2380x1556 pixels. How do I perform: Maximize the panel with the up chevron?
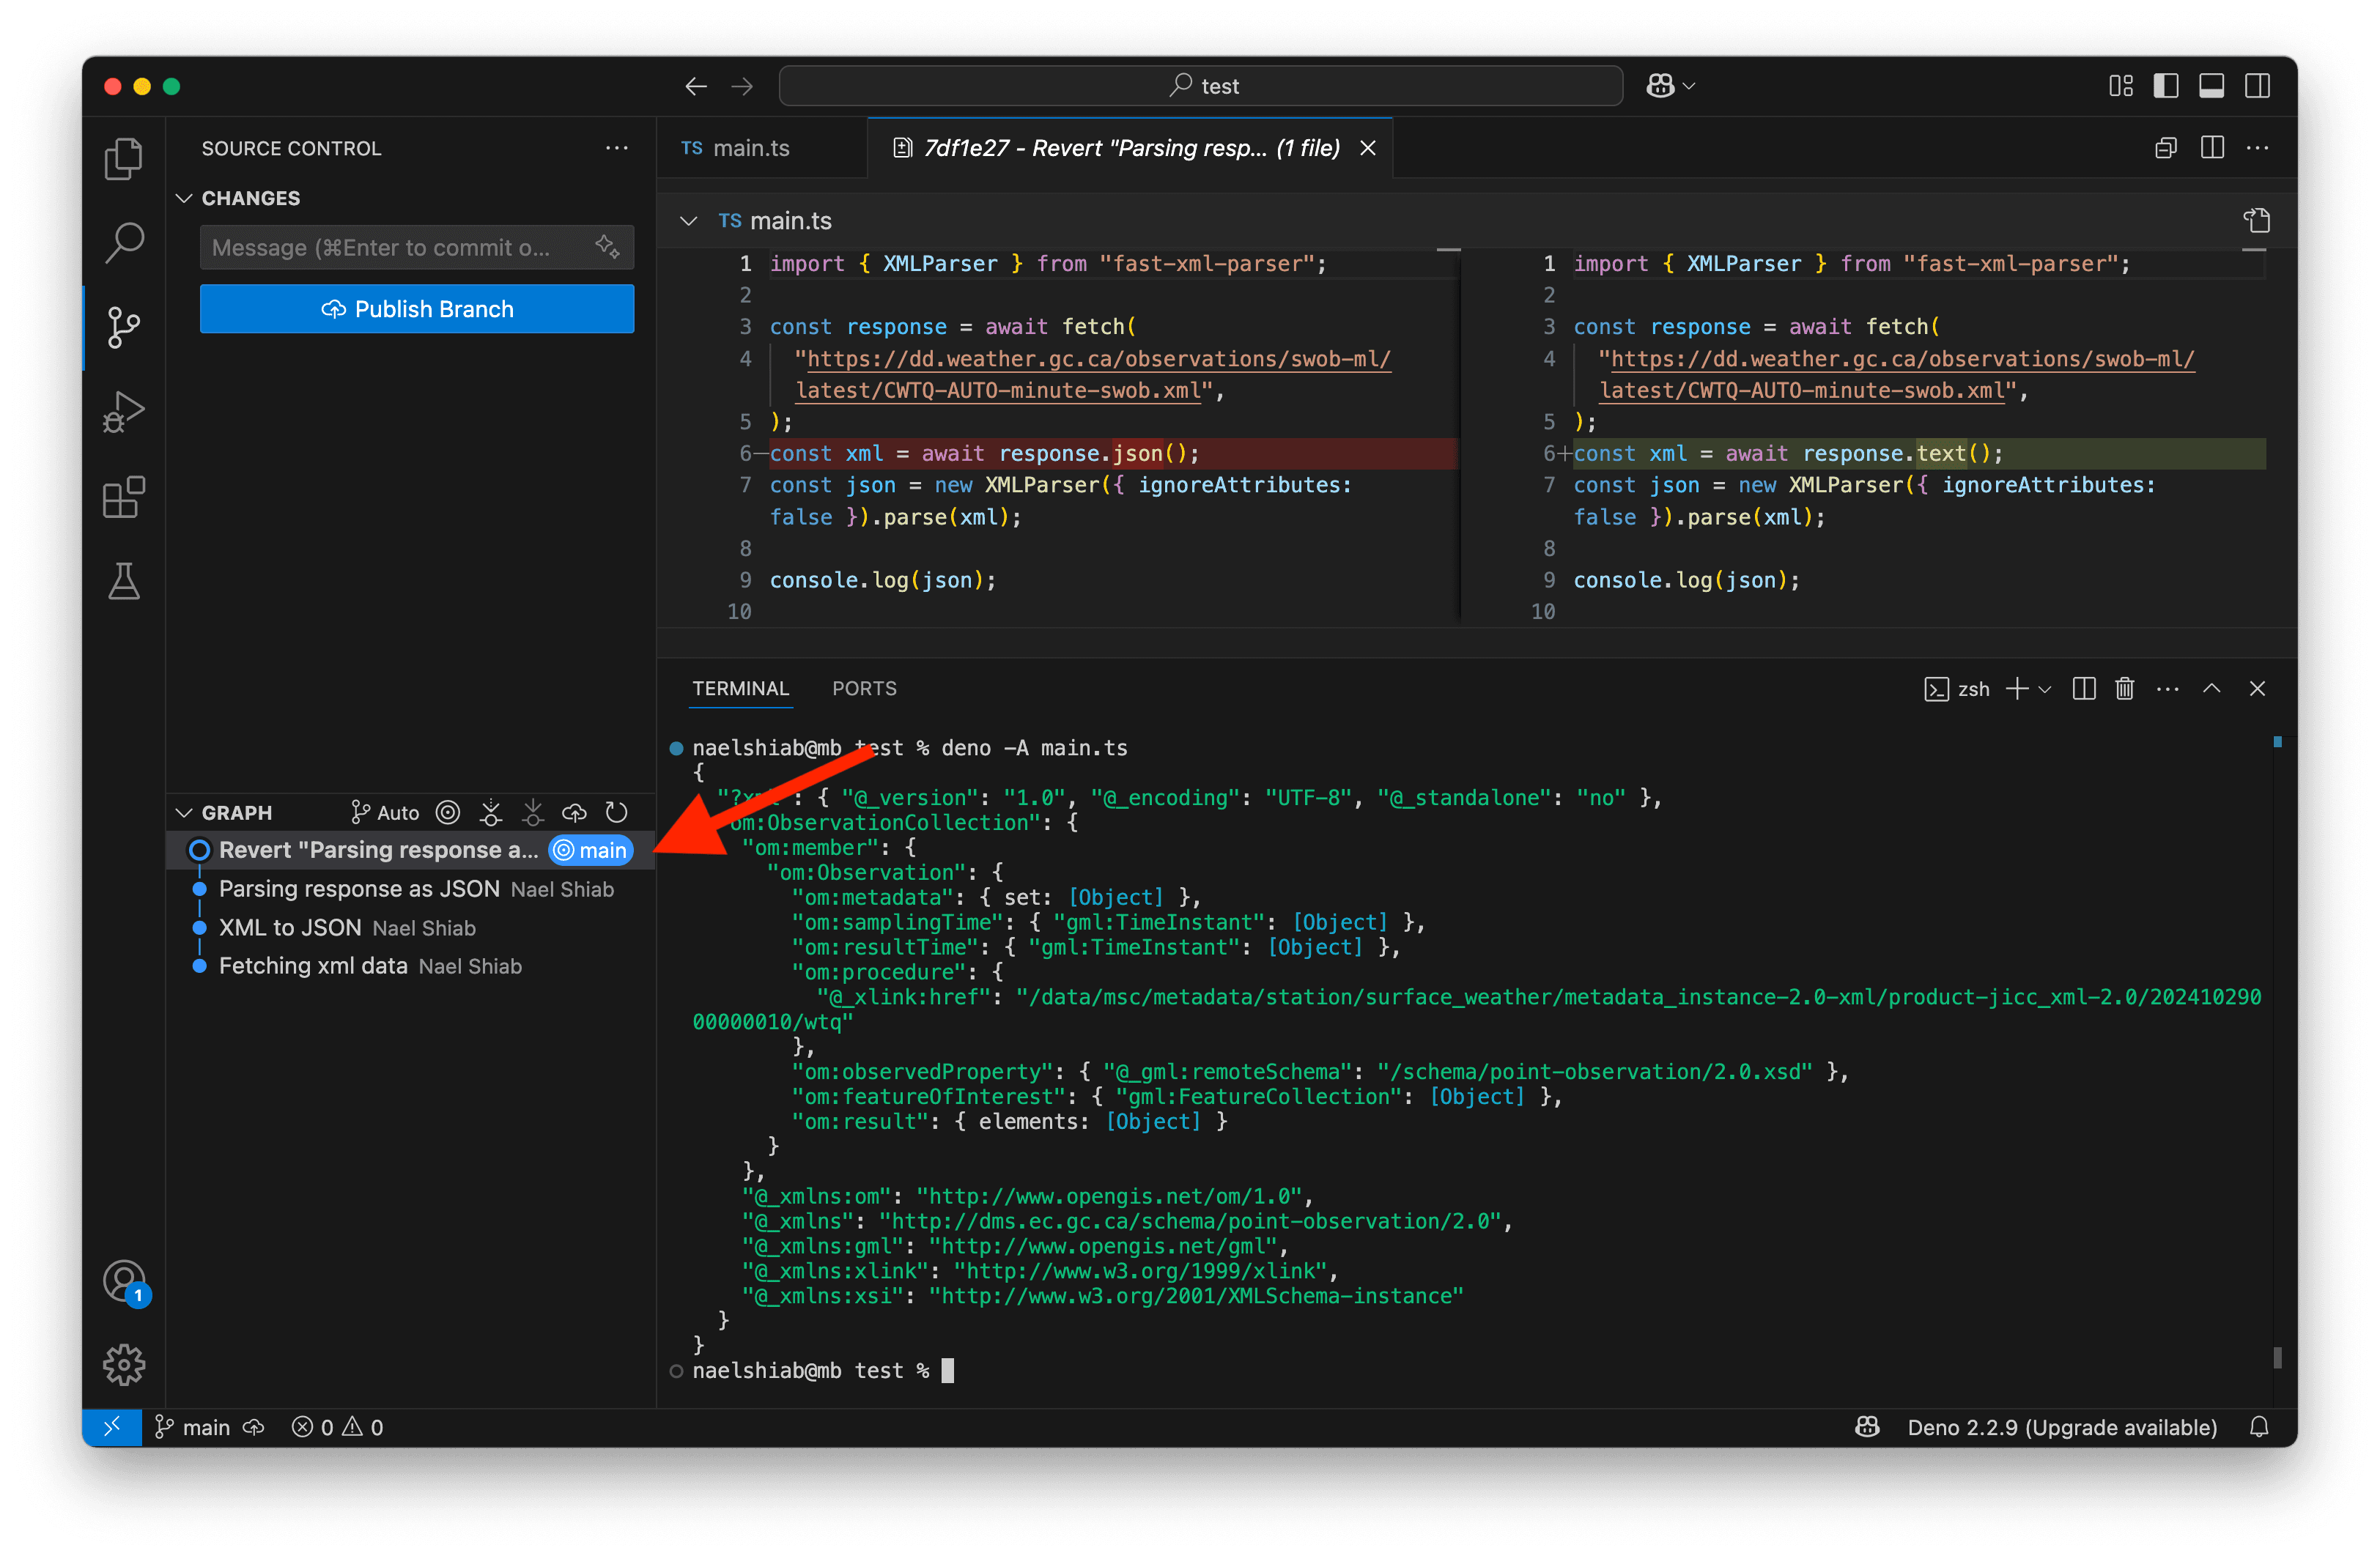2212,688
